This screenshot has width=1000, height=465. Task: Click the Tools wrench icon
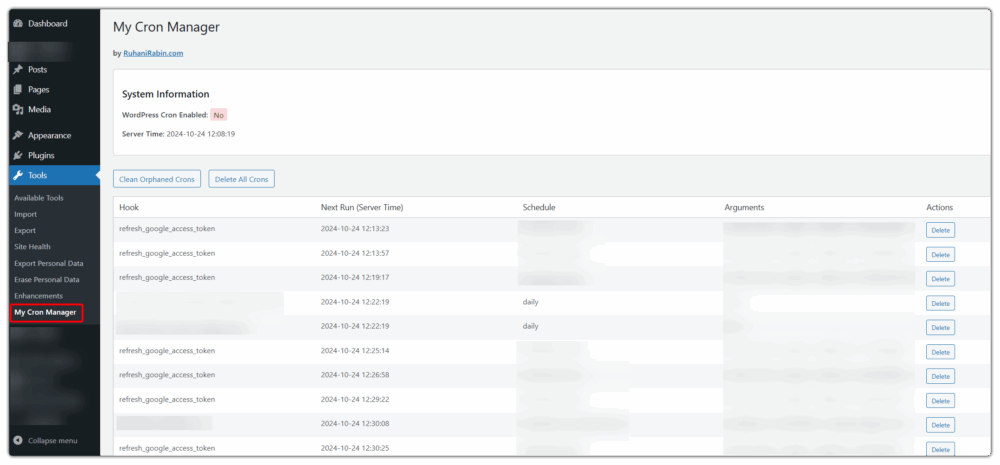[x=18, y=176]
